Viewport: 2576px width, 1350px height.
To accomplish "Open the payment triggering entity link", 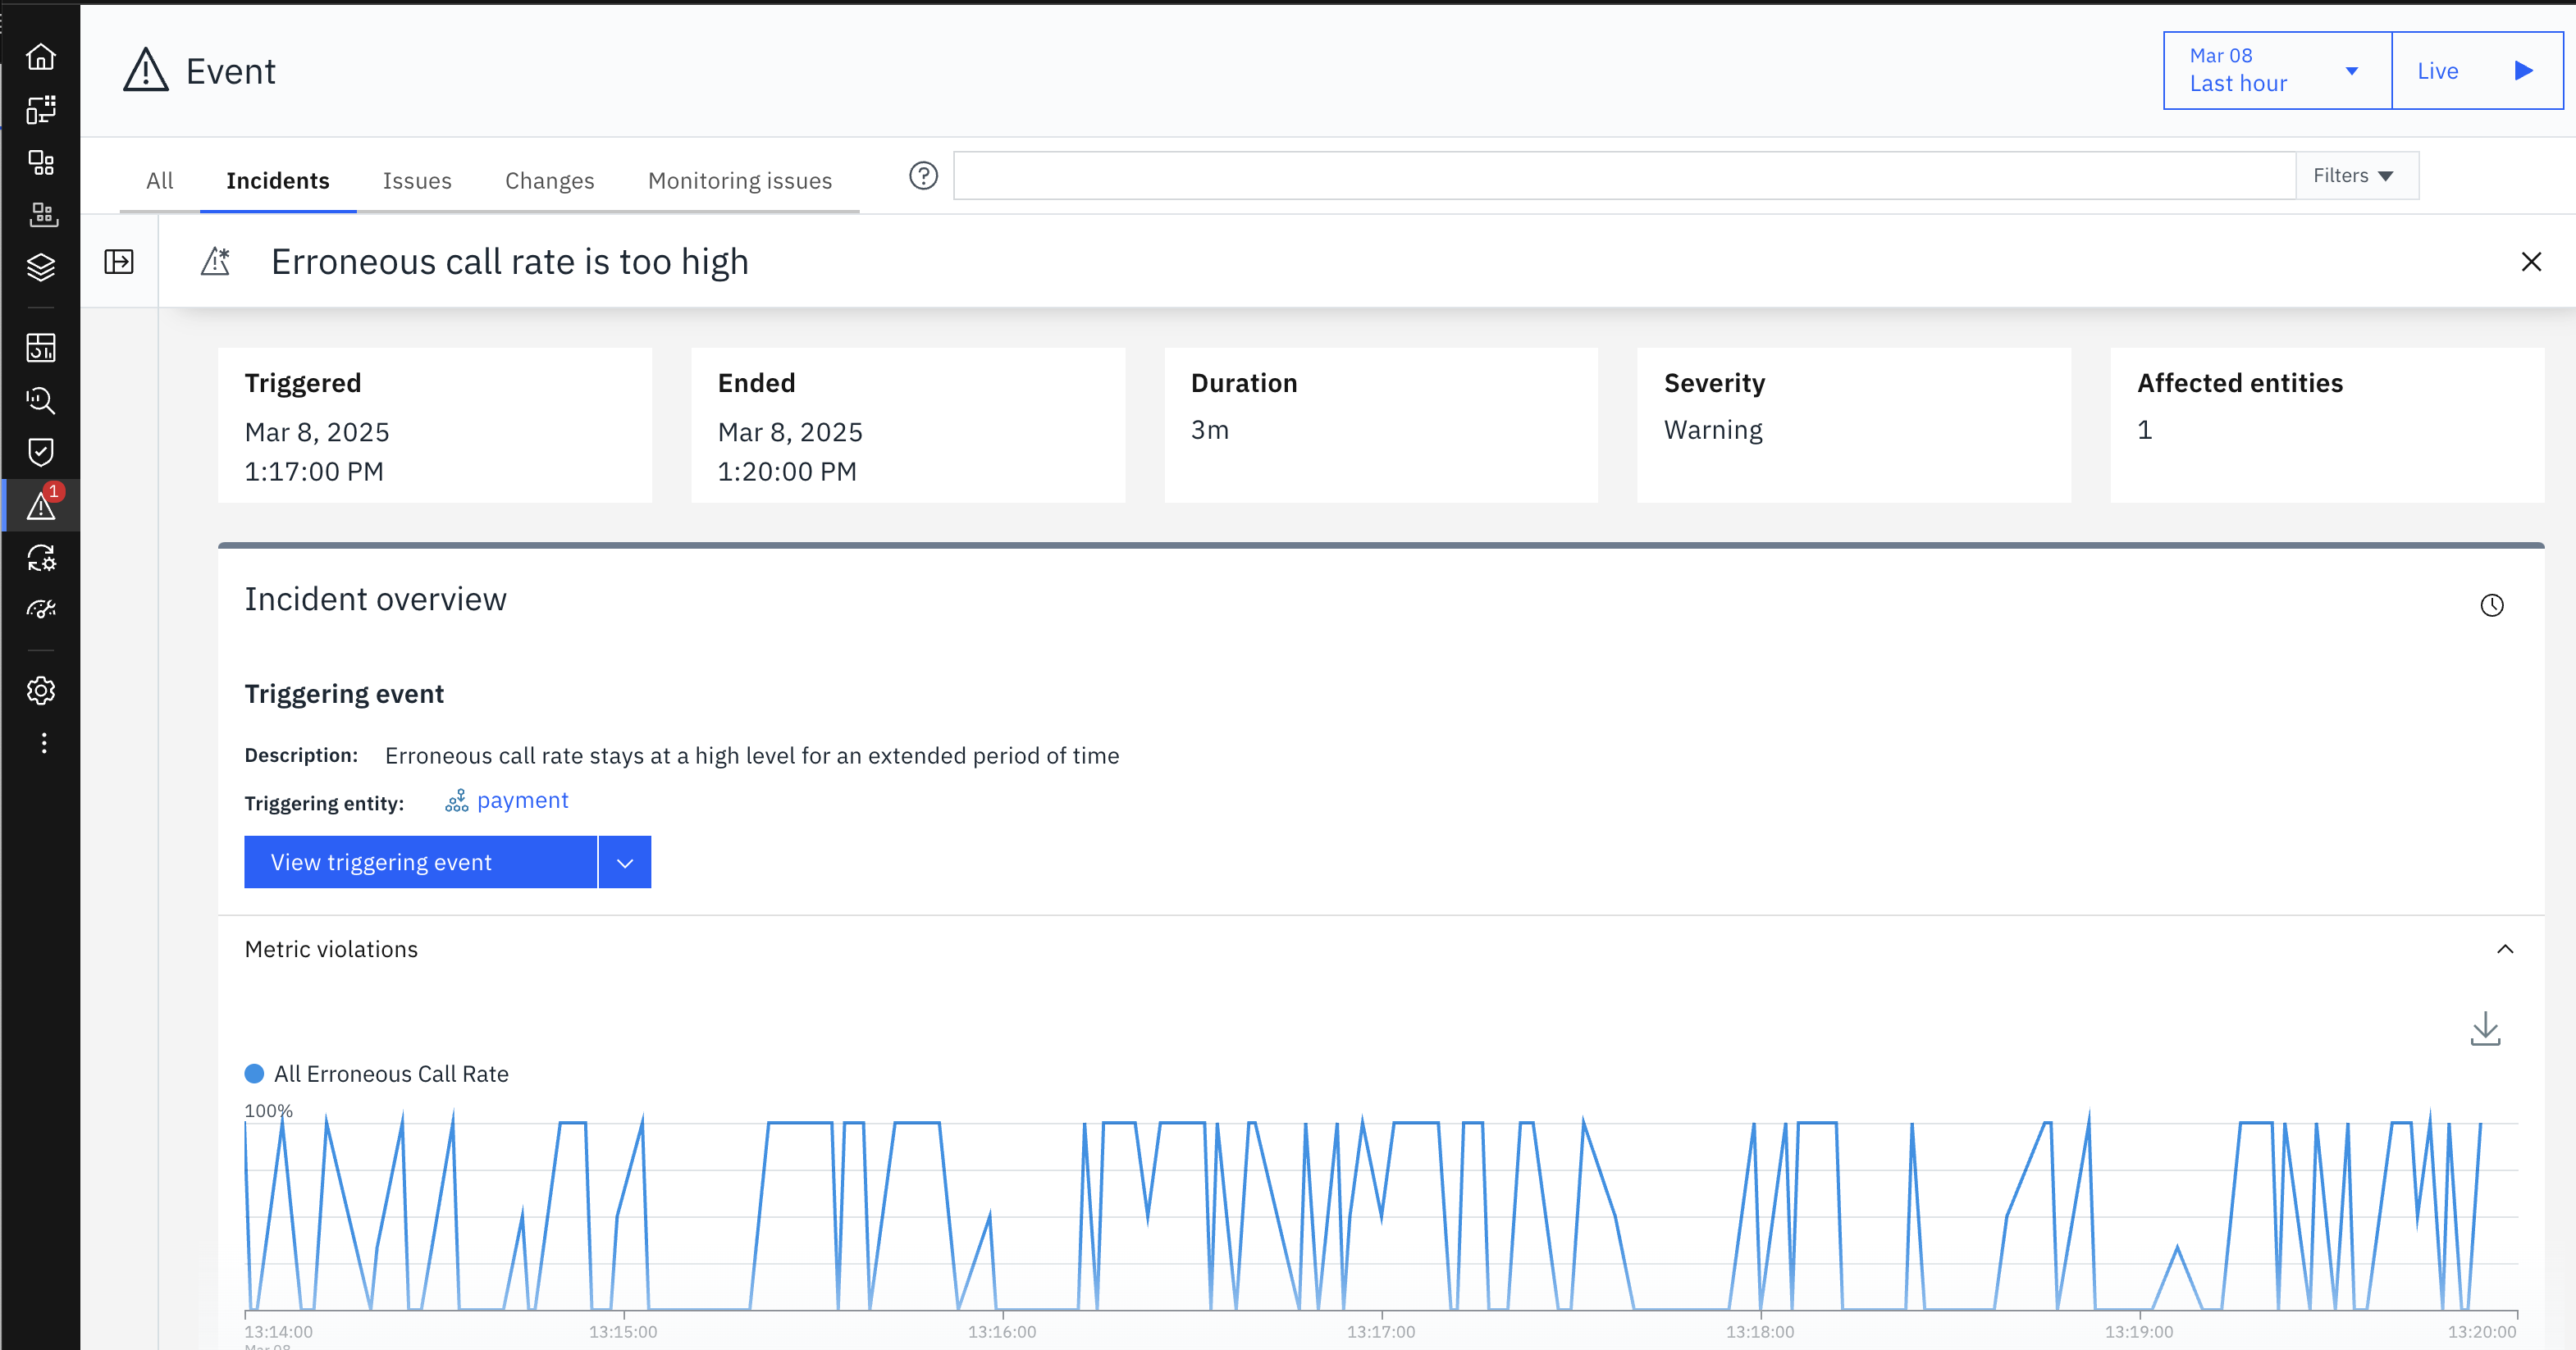I will [x=522, y=801].
